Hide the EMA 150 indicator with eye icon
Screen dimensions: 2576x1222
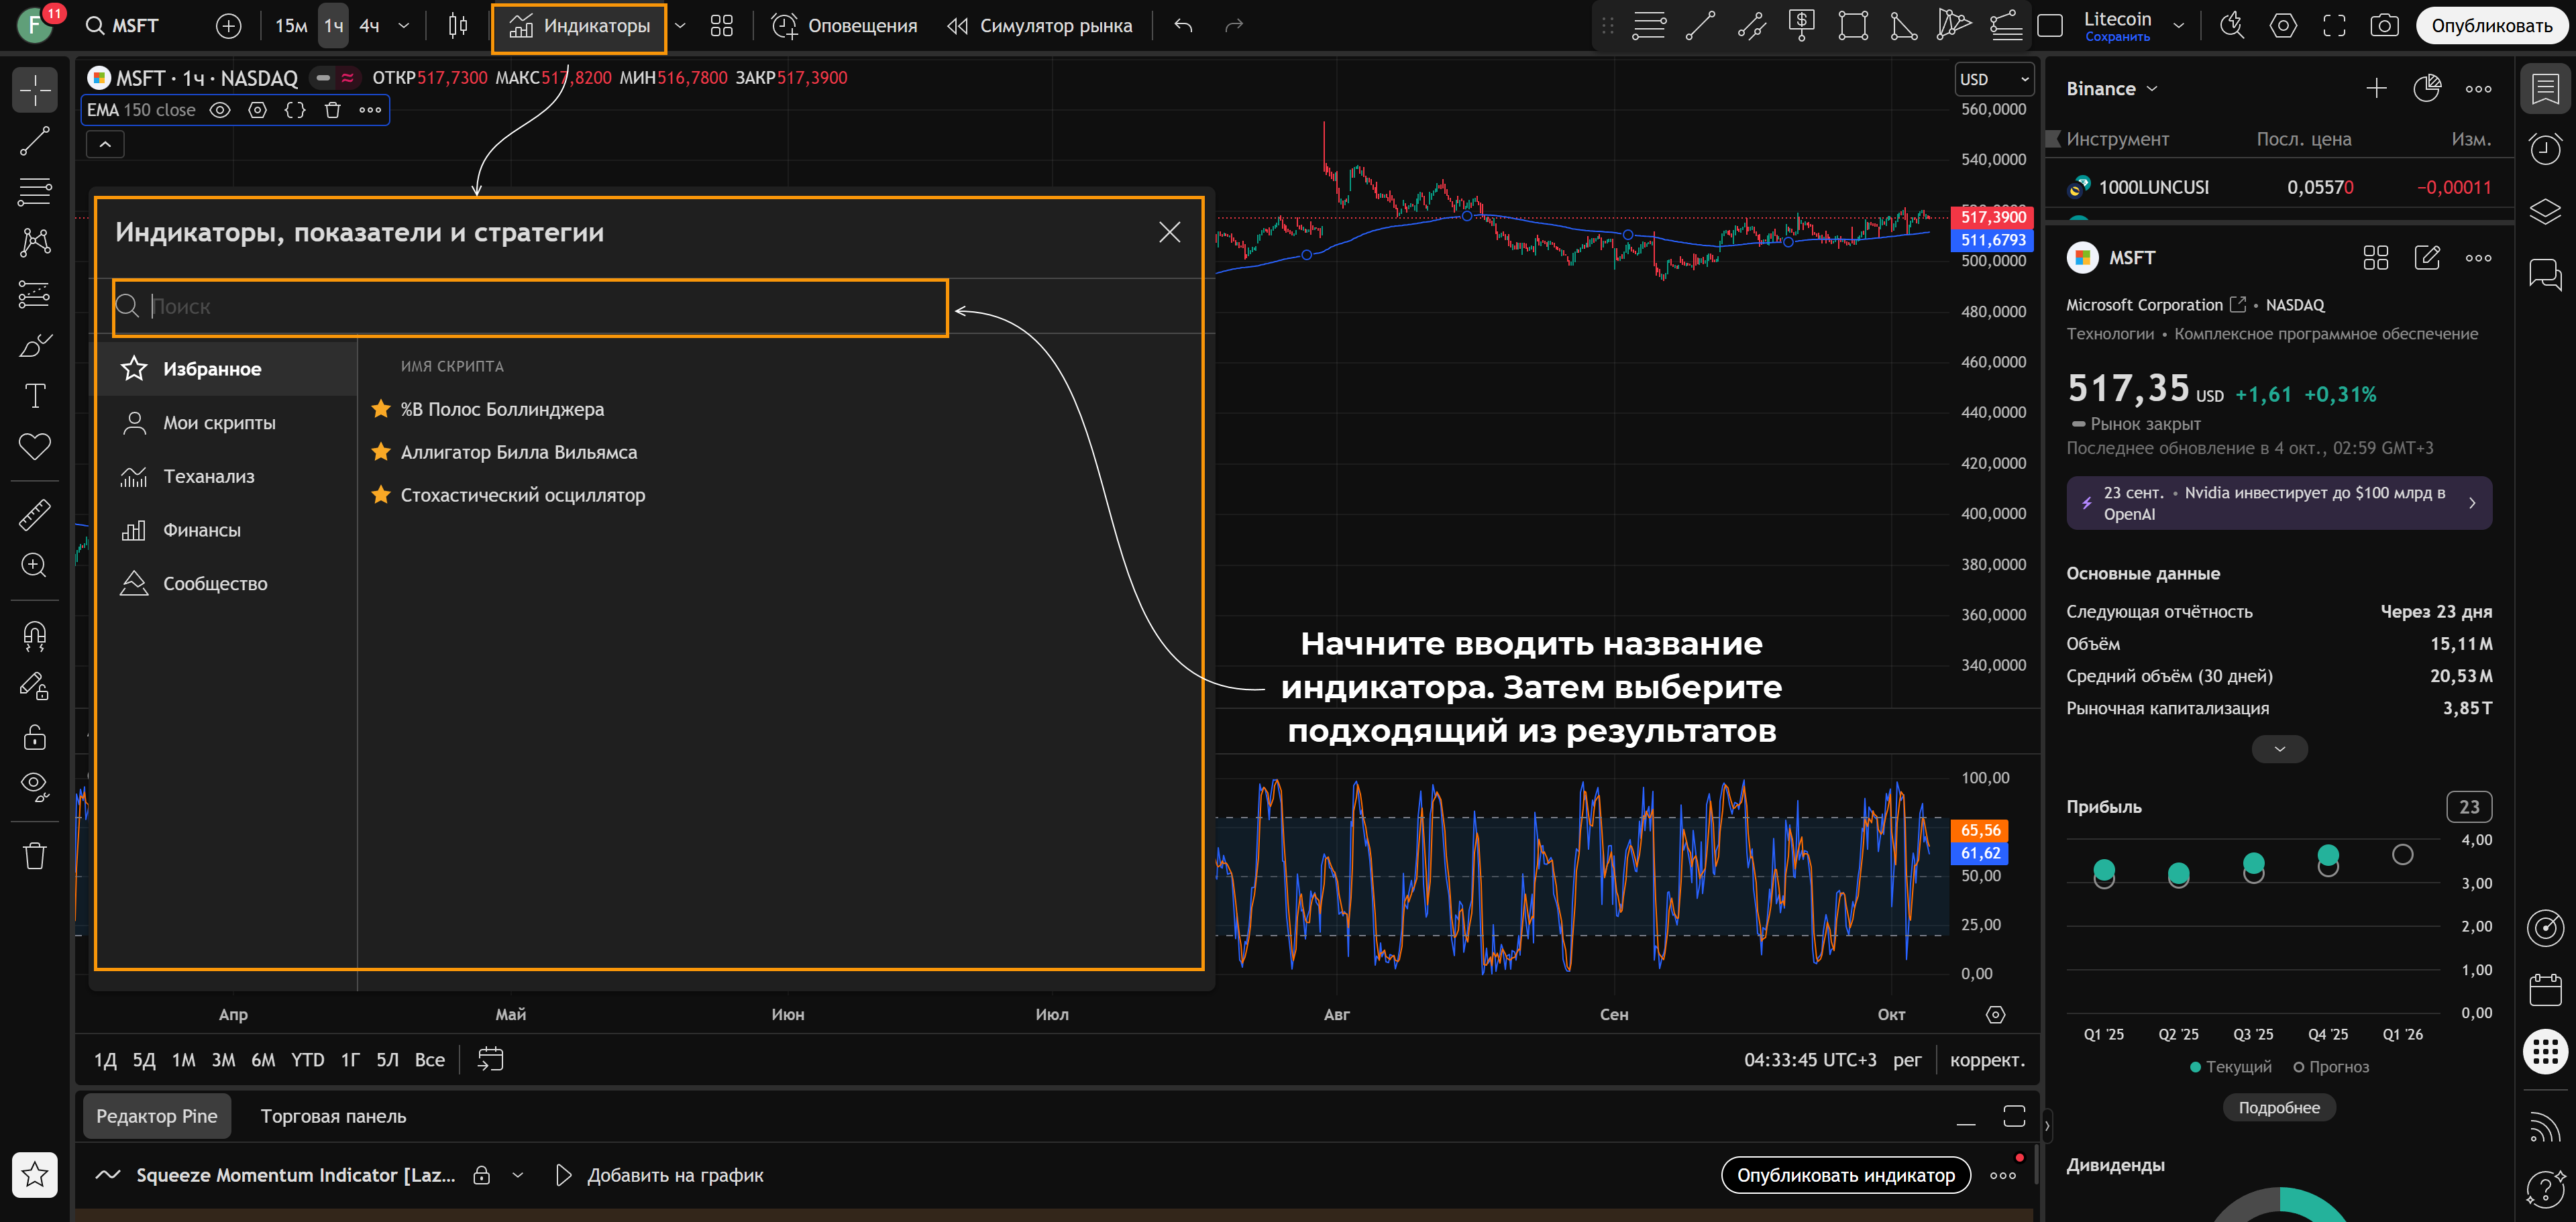220,110
